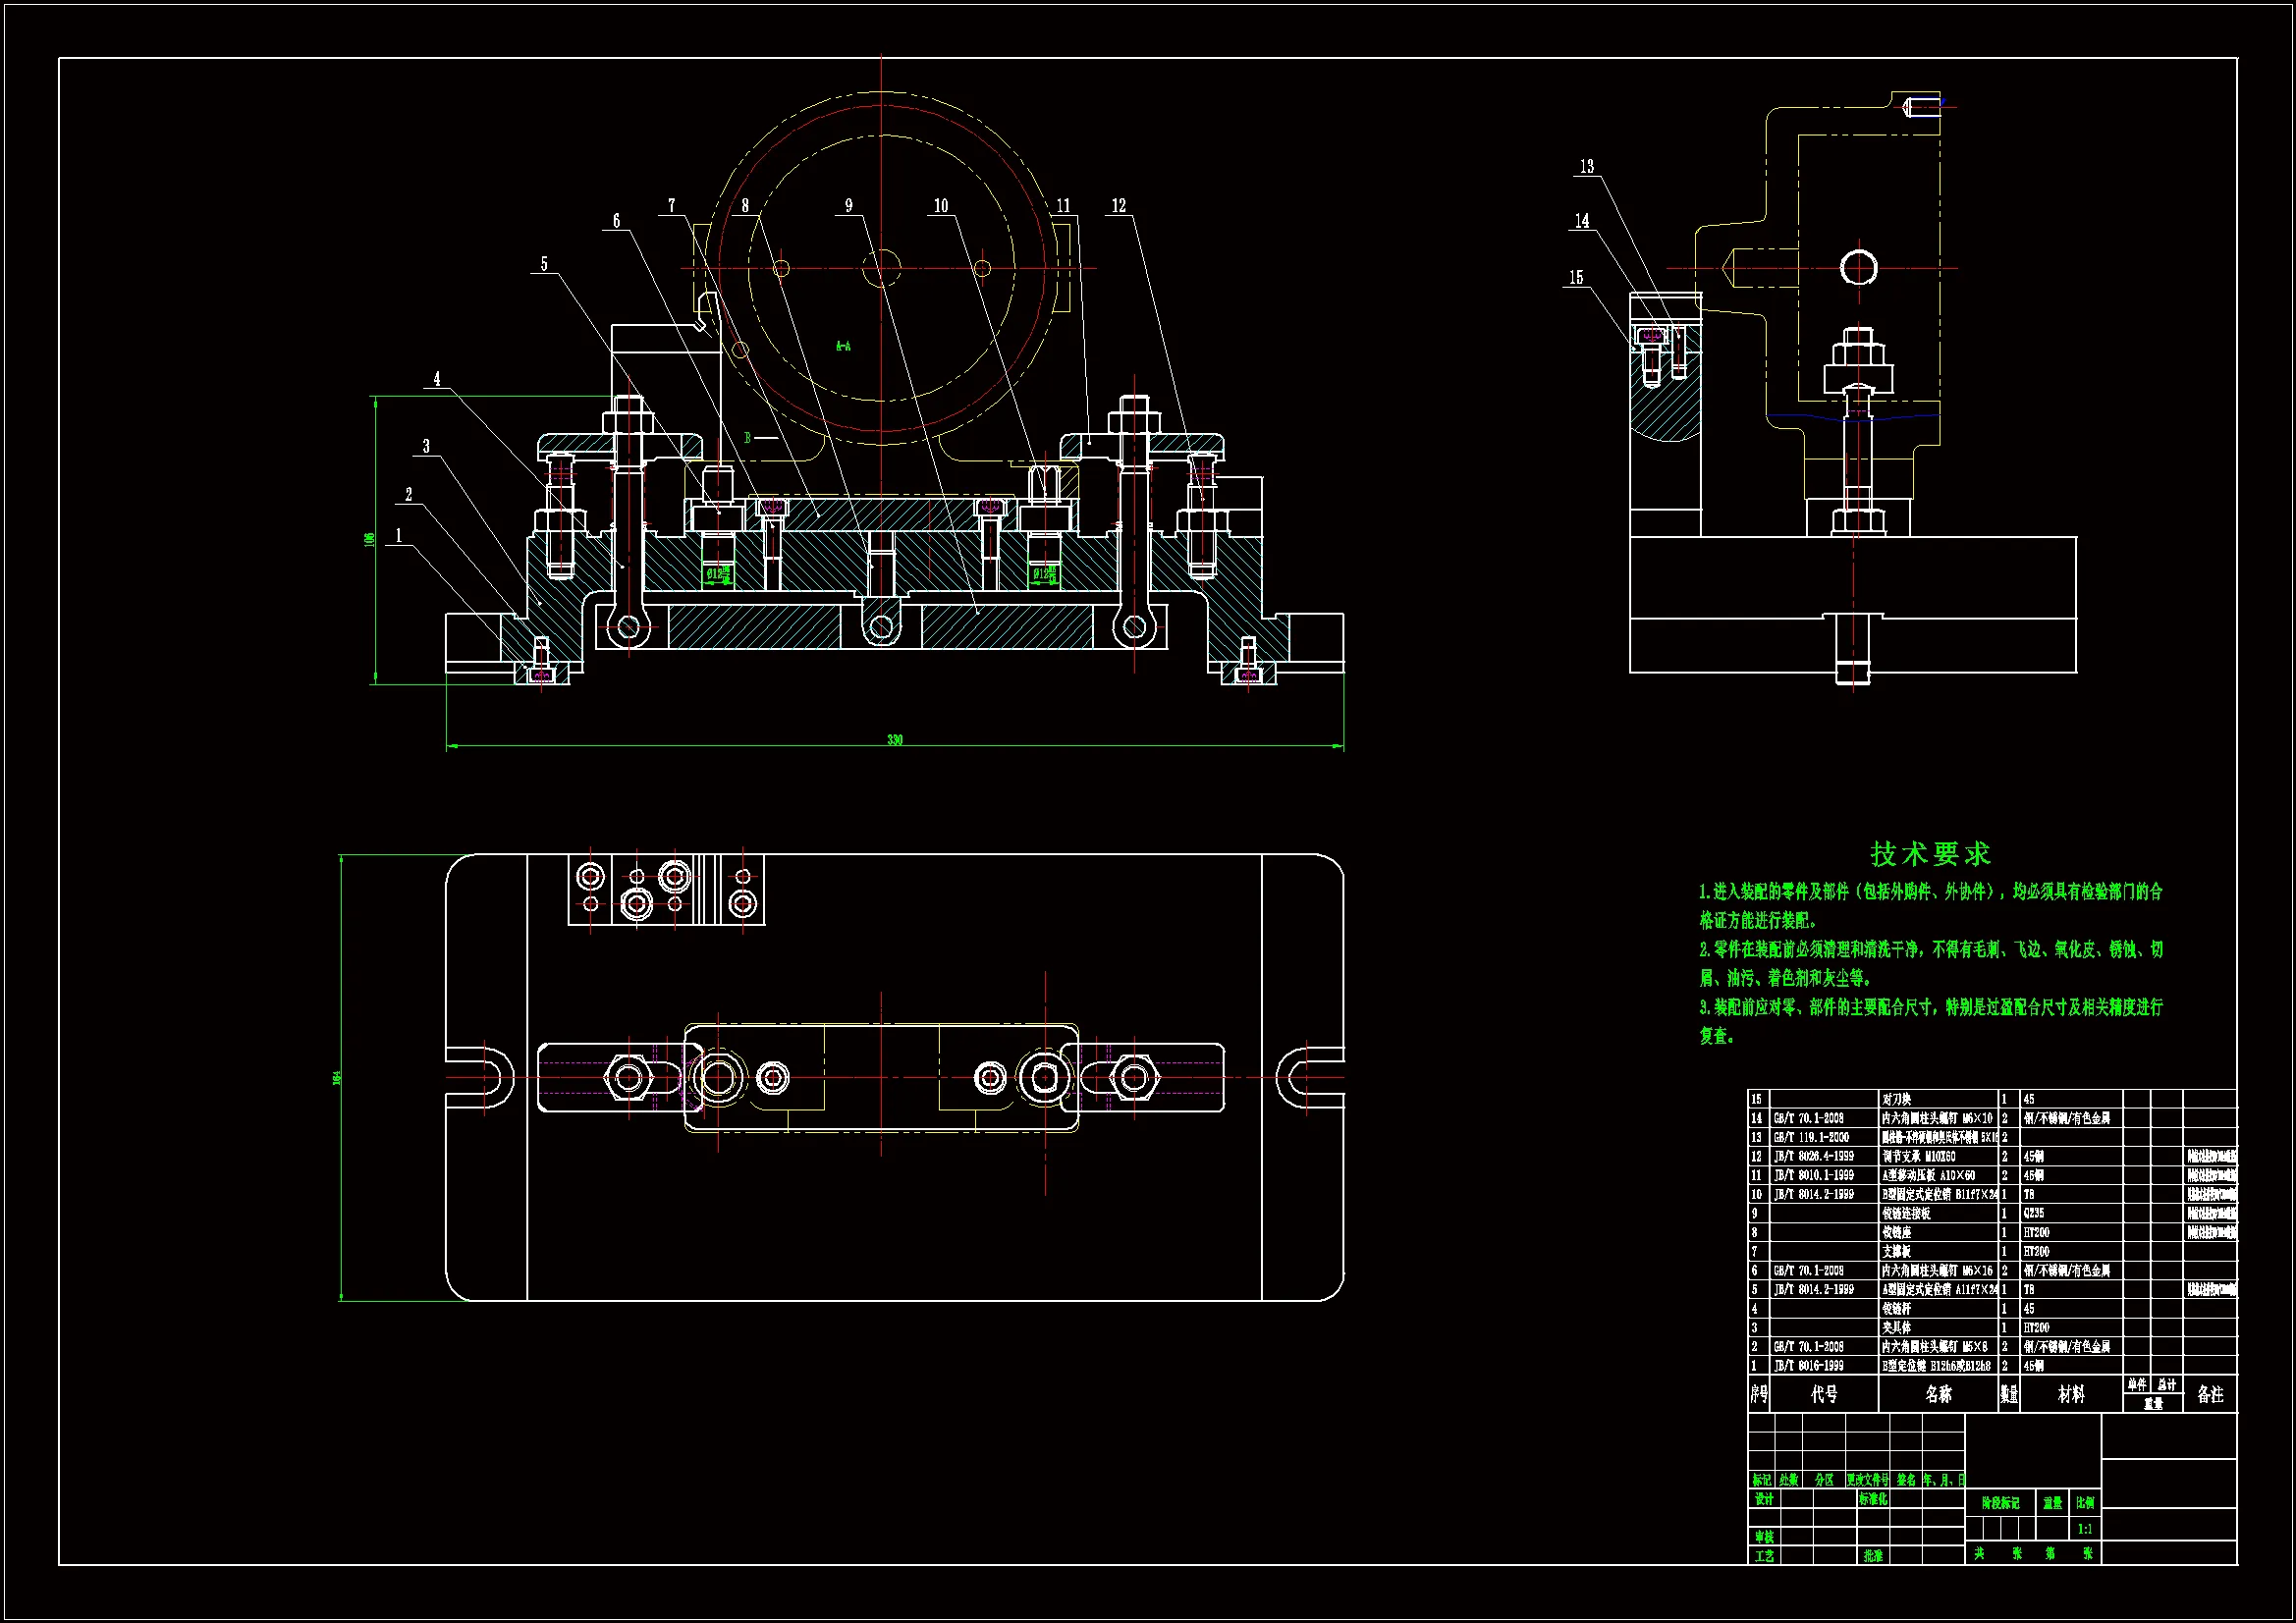This screenshot has height=1623, width=2296.
Task: Click the 技术要求 heading text
Action: pos(1930,854)
